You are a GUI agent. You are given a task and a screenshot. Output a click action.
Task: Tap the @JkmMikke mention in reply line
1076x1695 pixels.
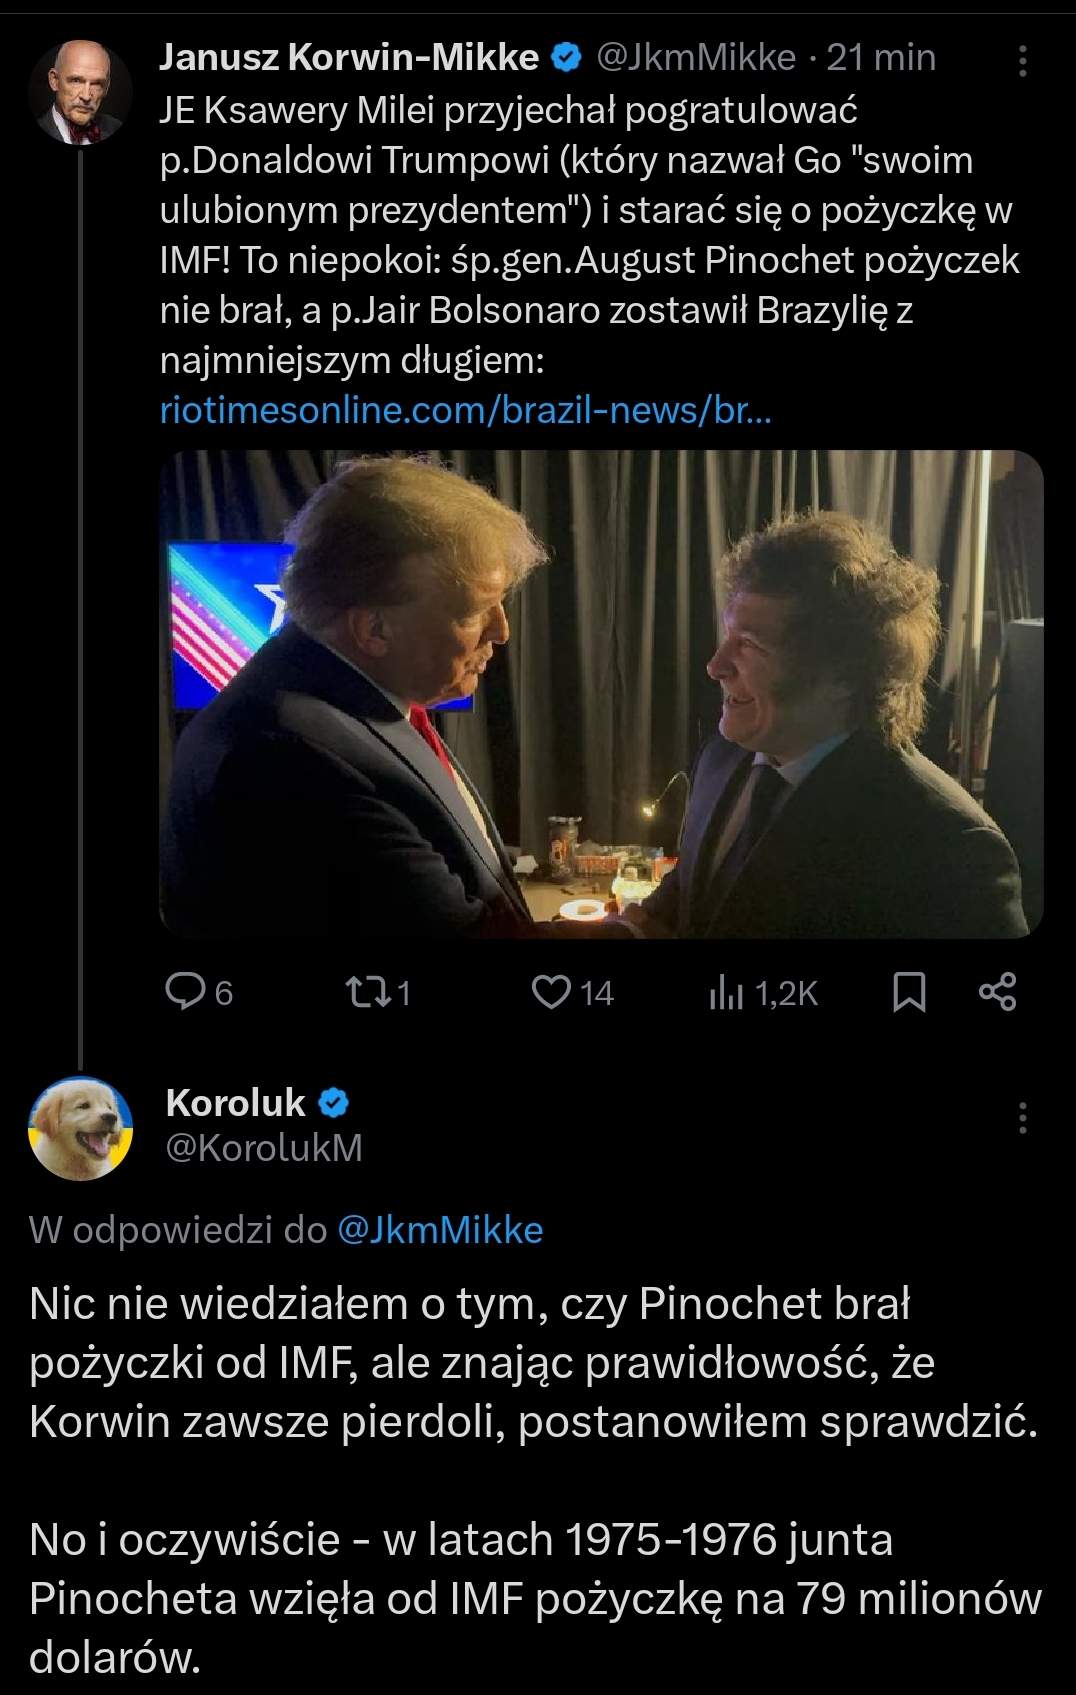(440, 1230)
